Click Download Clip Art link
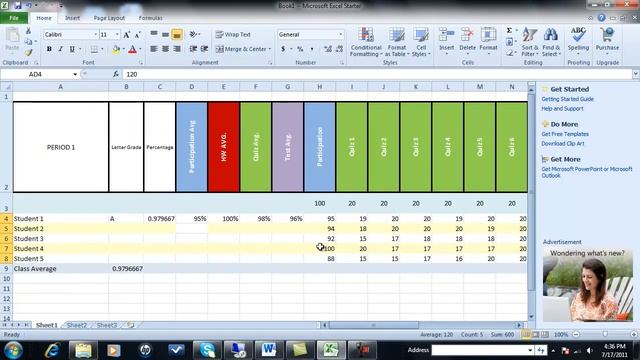640x360 pixels. (x=563, y=144)
